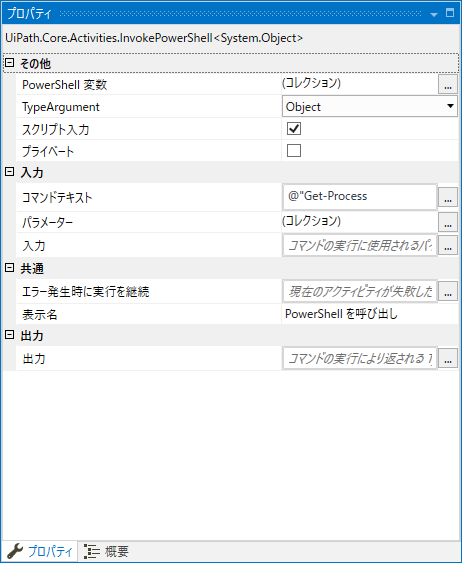The height and width of the screenshot is (563, 462).
Task: Click the (コレクション) value of PowerShell 変数
Action: (x=311, y=83)
